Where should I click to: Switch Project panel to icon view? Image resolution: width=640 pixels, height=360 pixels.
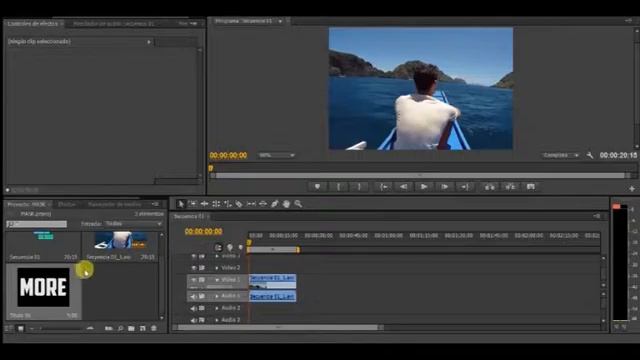click(20, 328)
